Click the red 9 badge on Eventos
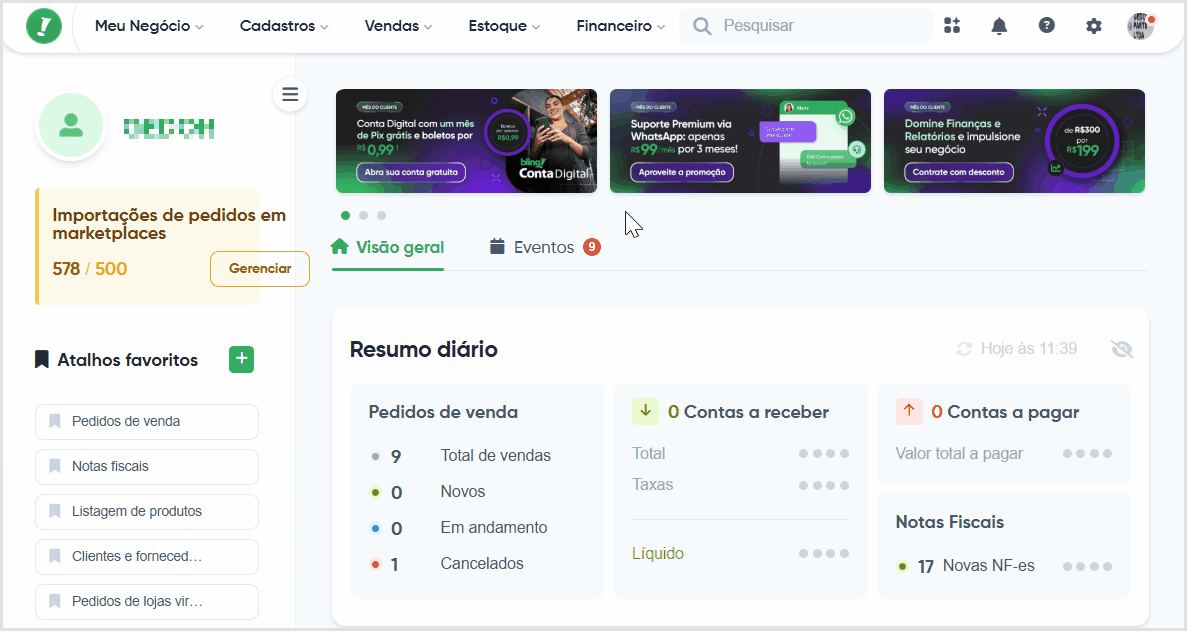This screenshot has height=631, width=1187. pyautogui.click(x=592, y=247)
